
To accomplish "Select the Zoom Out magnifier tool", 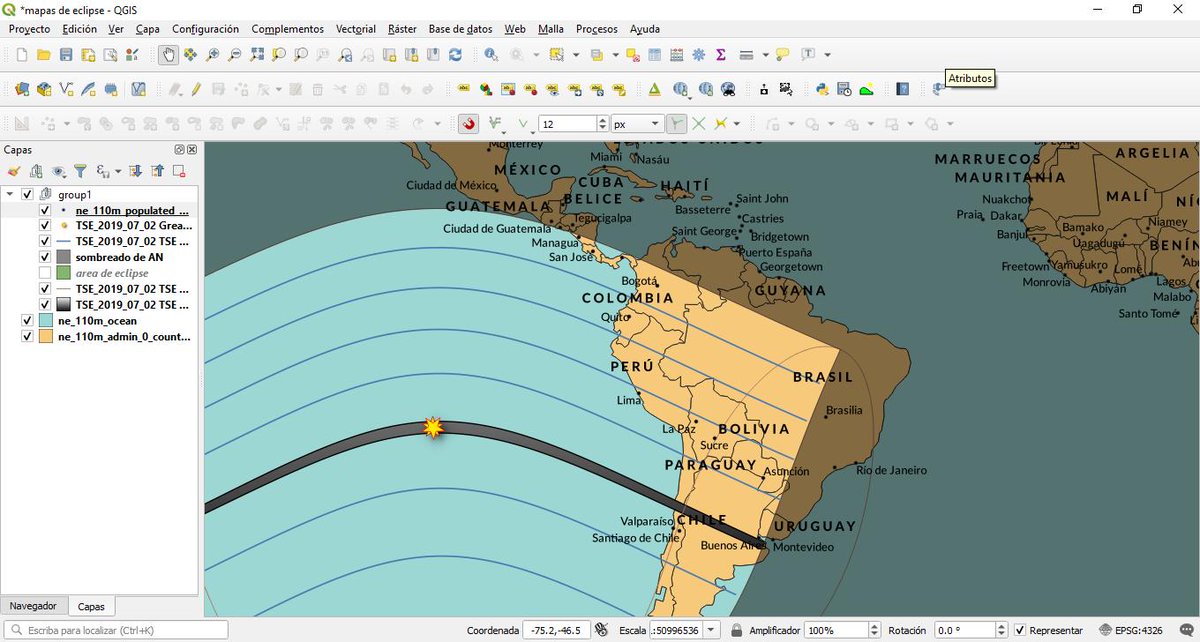I will tap(234, 55).
